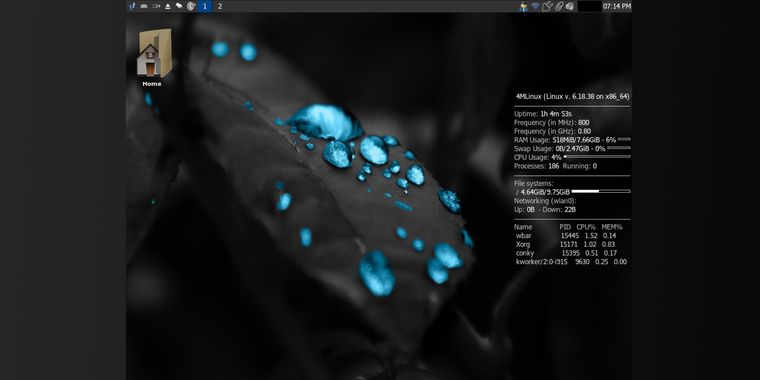
Task: Click the File systems: label
Action: (x=533, y=184)
